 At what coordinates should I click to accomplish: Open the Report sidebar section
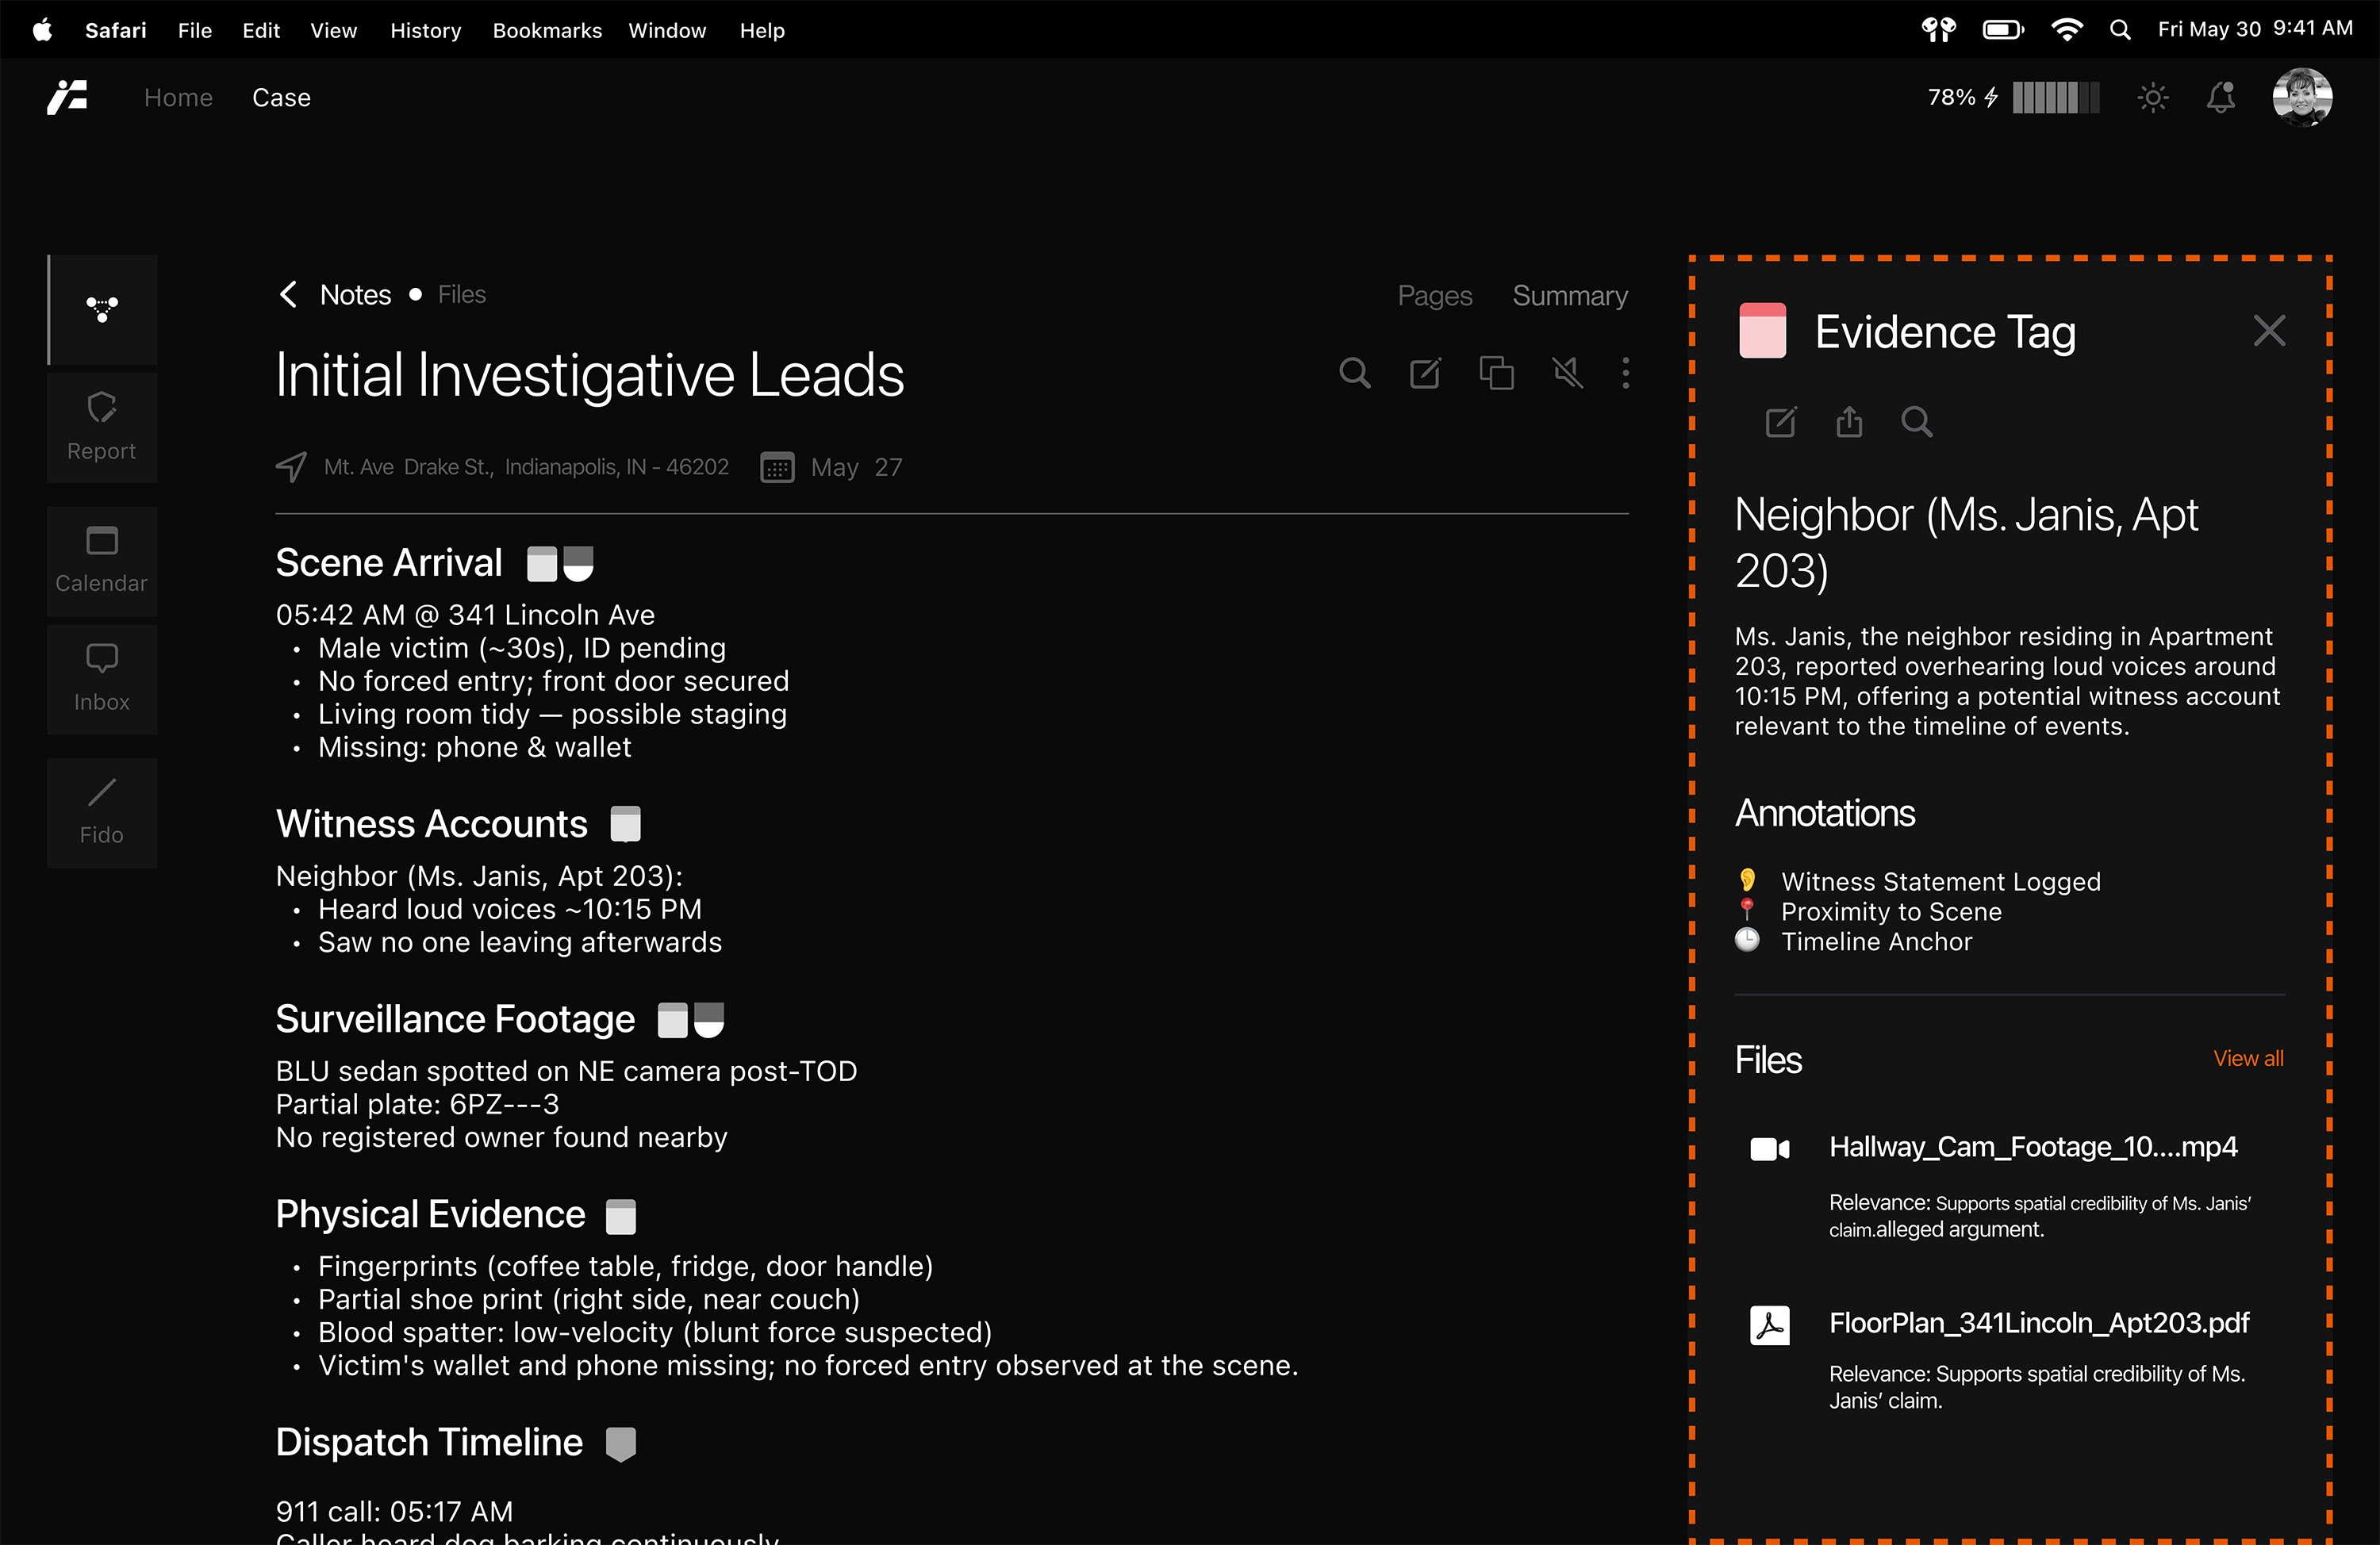pyautogui.click(x=102, y=428)
